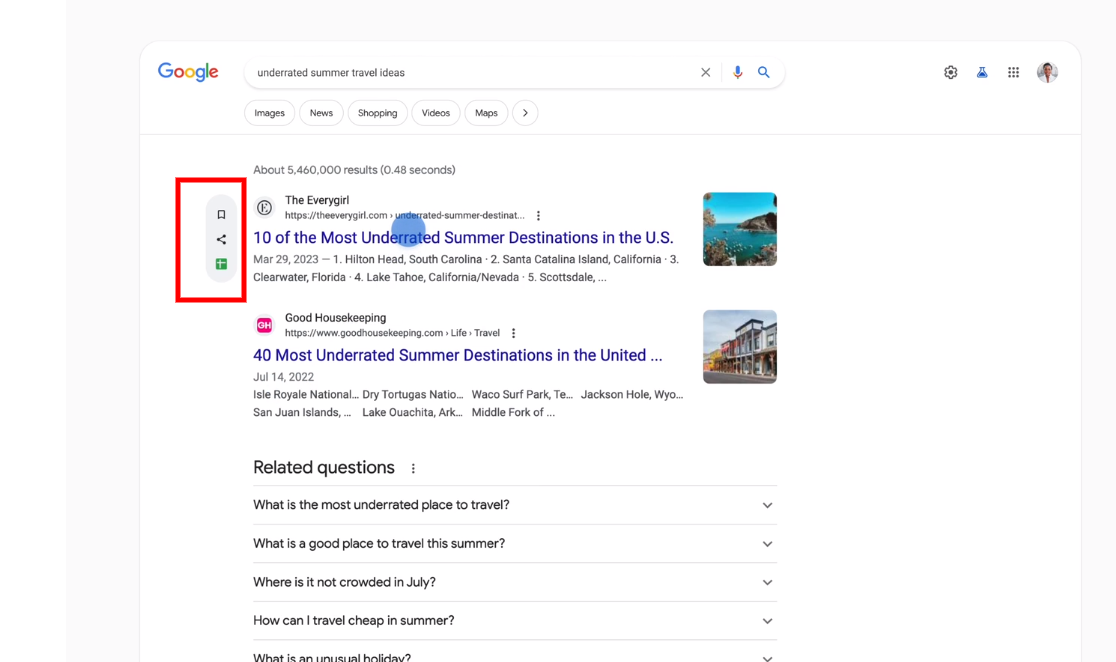The image size is (1116, 662).
Task: Open Google settings gear
Action: tap(951, 73)
